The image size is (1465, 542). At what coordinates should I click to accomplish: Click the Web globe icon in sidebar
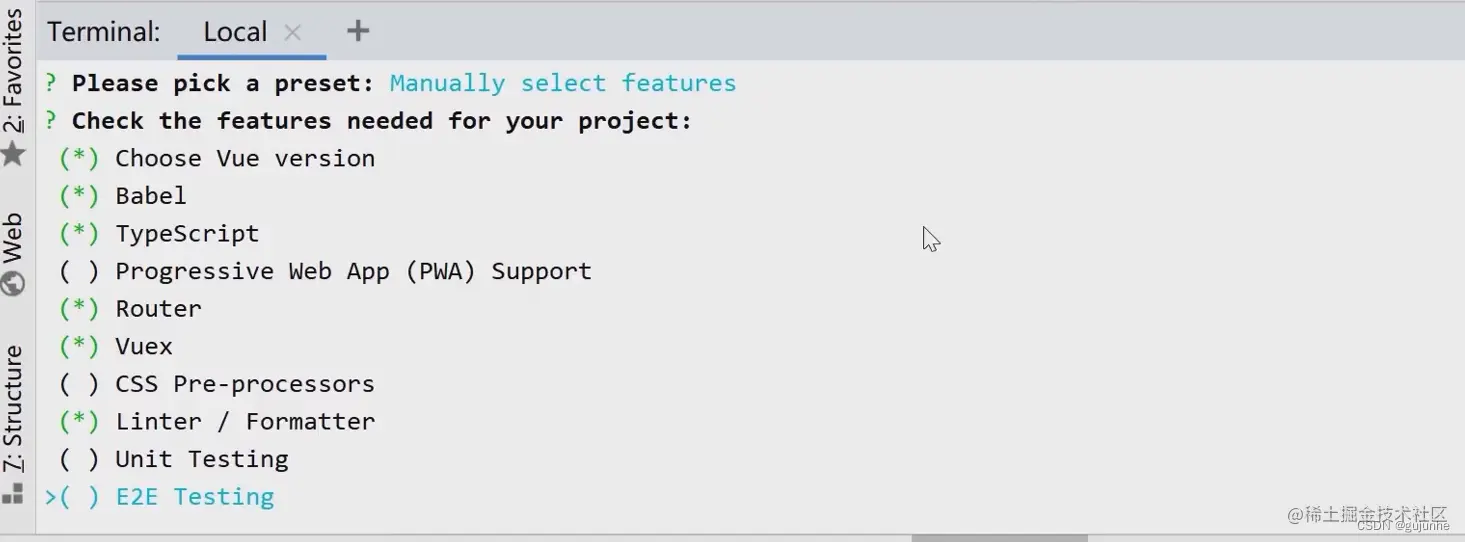click(x=13, y=284)
